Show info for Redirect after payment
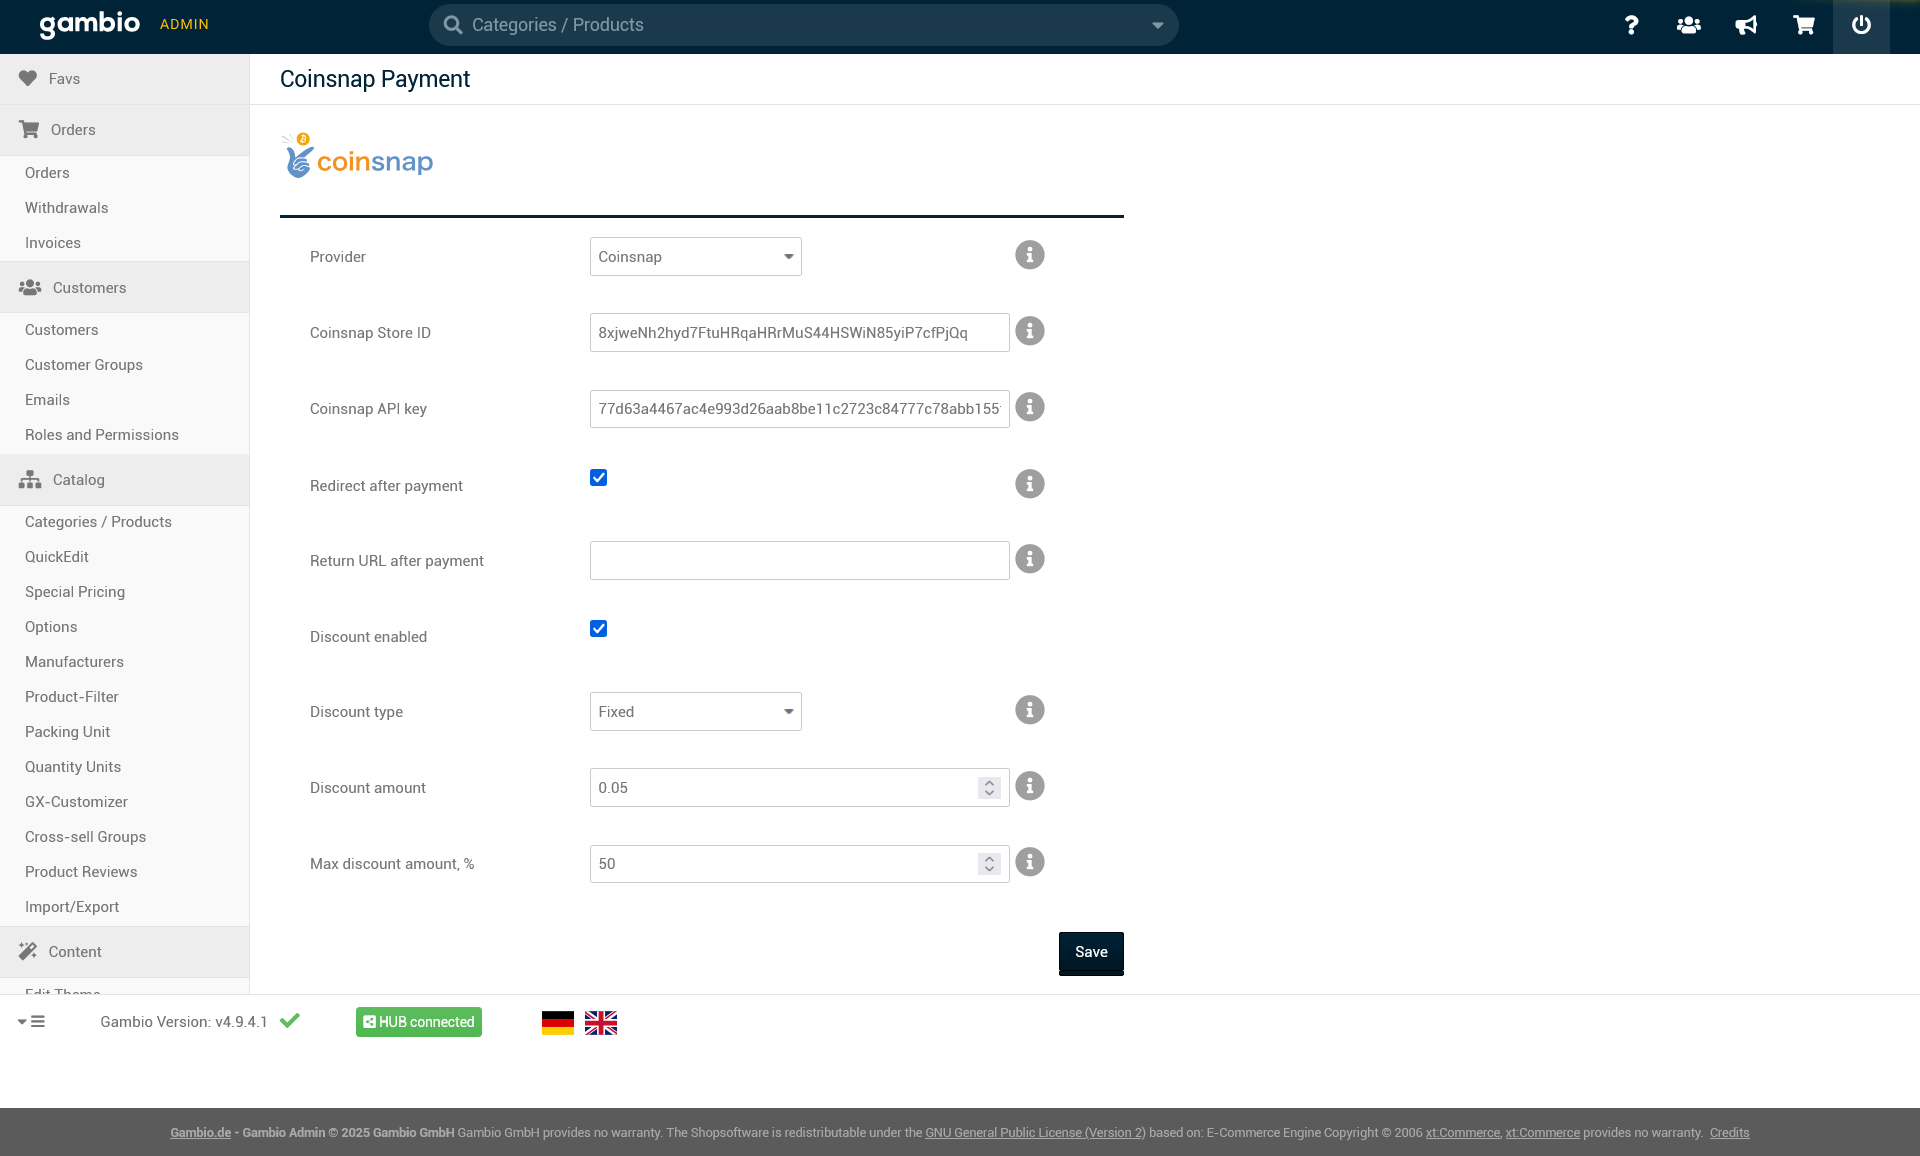Image resolution: width=1920 pixels, height=1156 pixels. pos(1029,484)
